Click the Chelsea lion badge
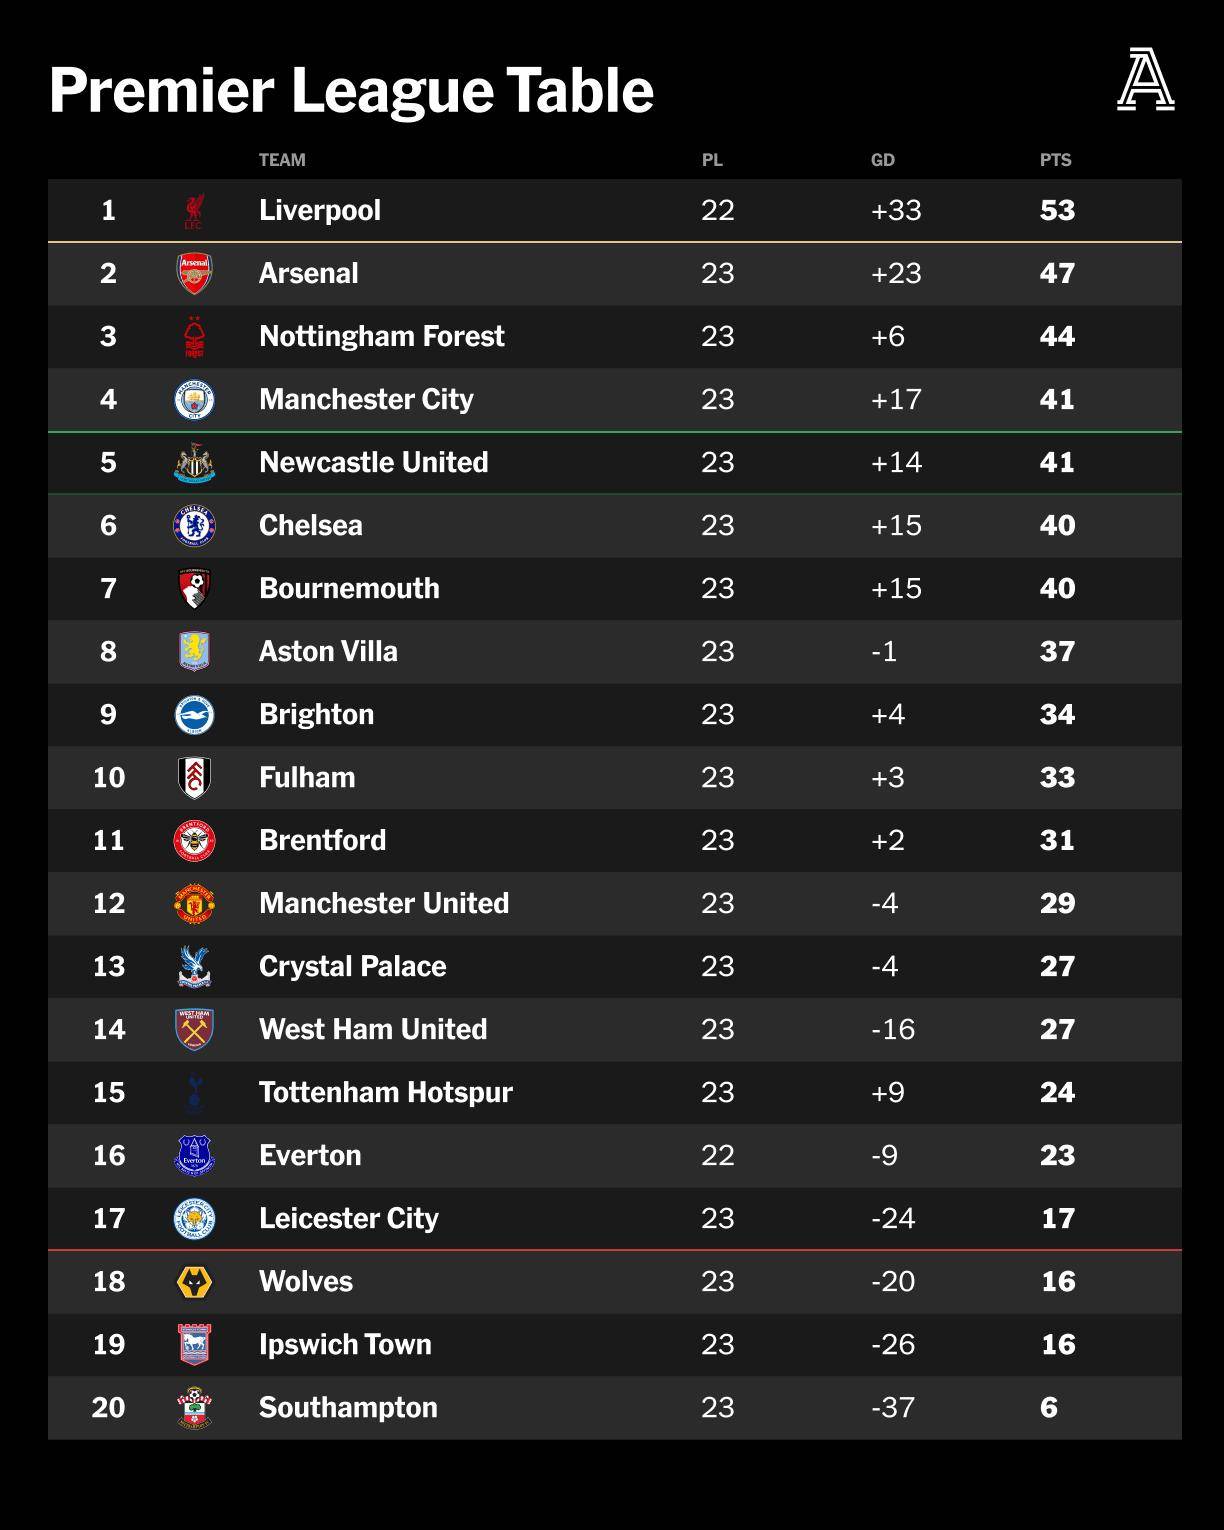Screen dimensions: 1224x1530 (x=194, y=526)
